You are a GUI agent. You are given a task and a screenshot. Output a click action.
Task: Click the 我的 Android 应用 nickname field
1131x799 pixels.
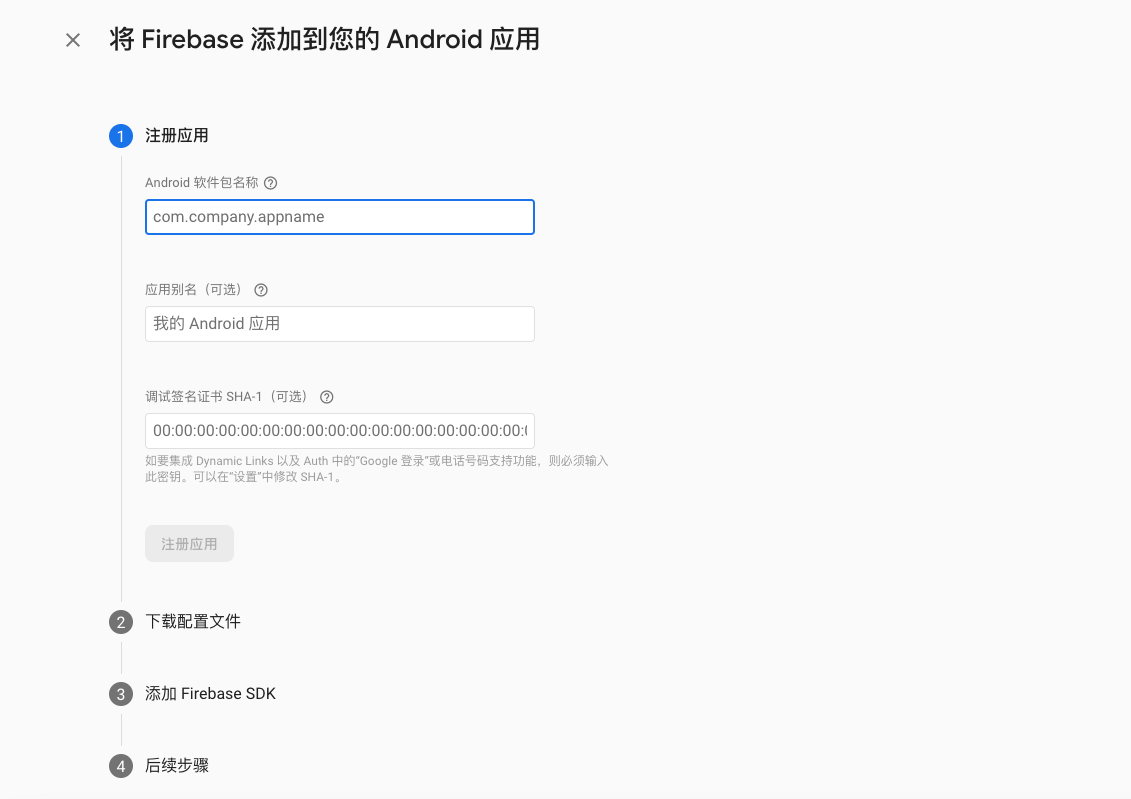[340, 324]
